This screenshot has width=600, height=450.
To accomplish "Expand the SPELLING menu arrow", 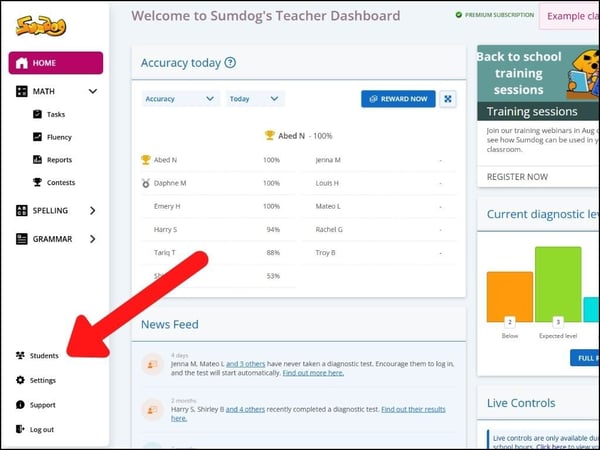I will [93, 210].
